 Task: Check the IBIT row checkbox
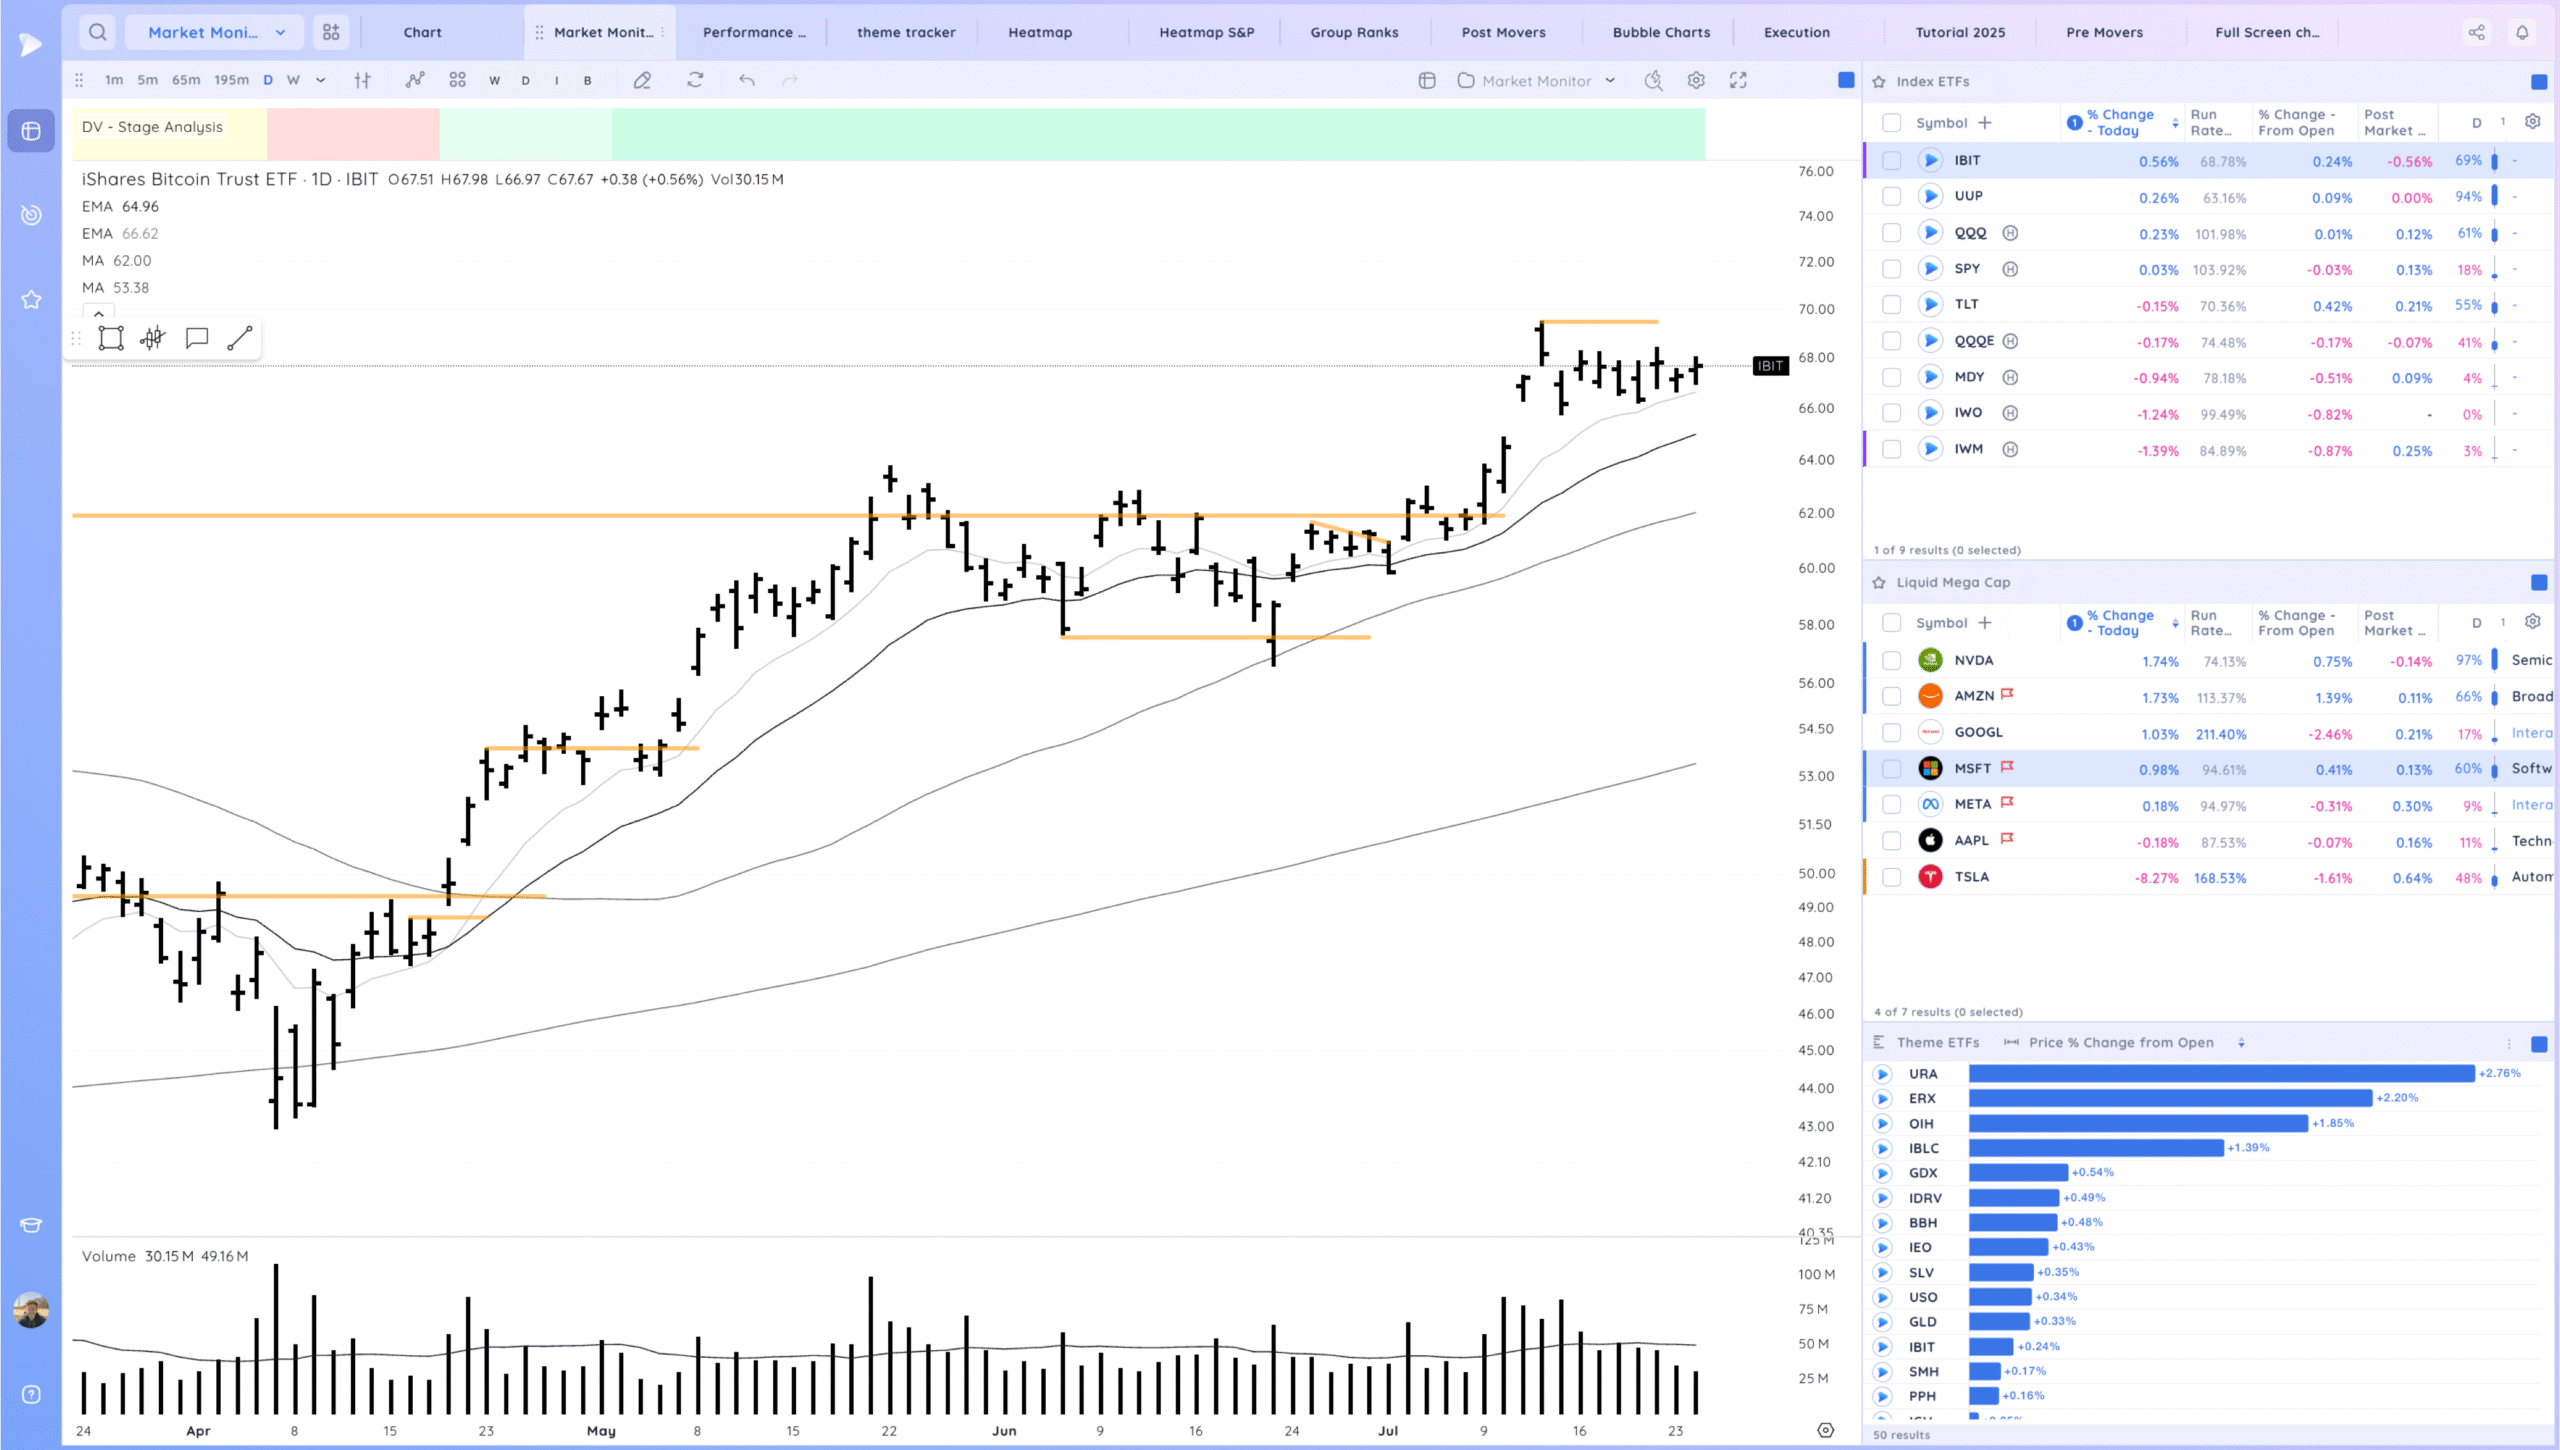(x=1891, y=160)
